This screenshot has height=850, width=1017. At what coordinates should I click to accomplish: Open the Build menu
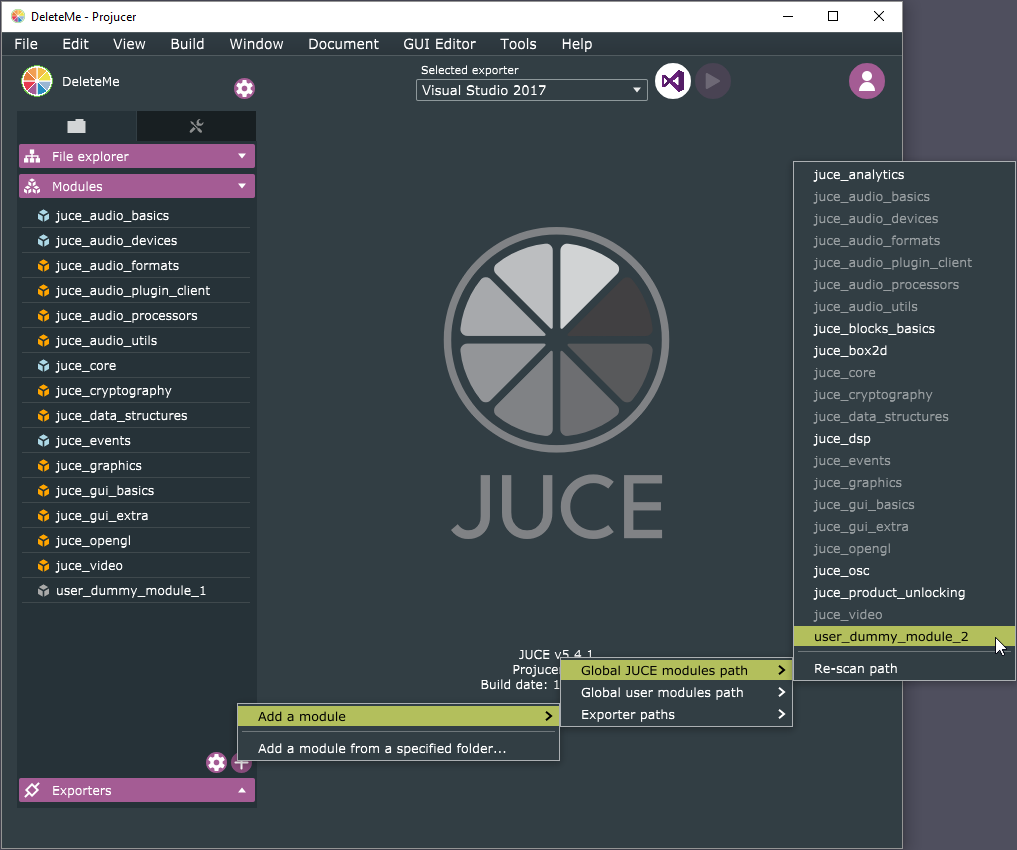point(187,44)
